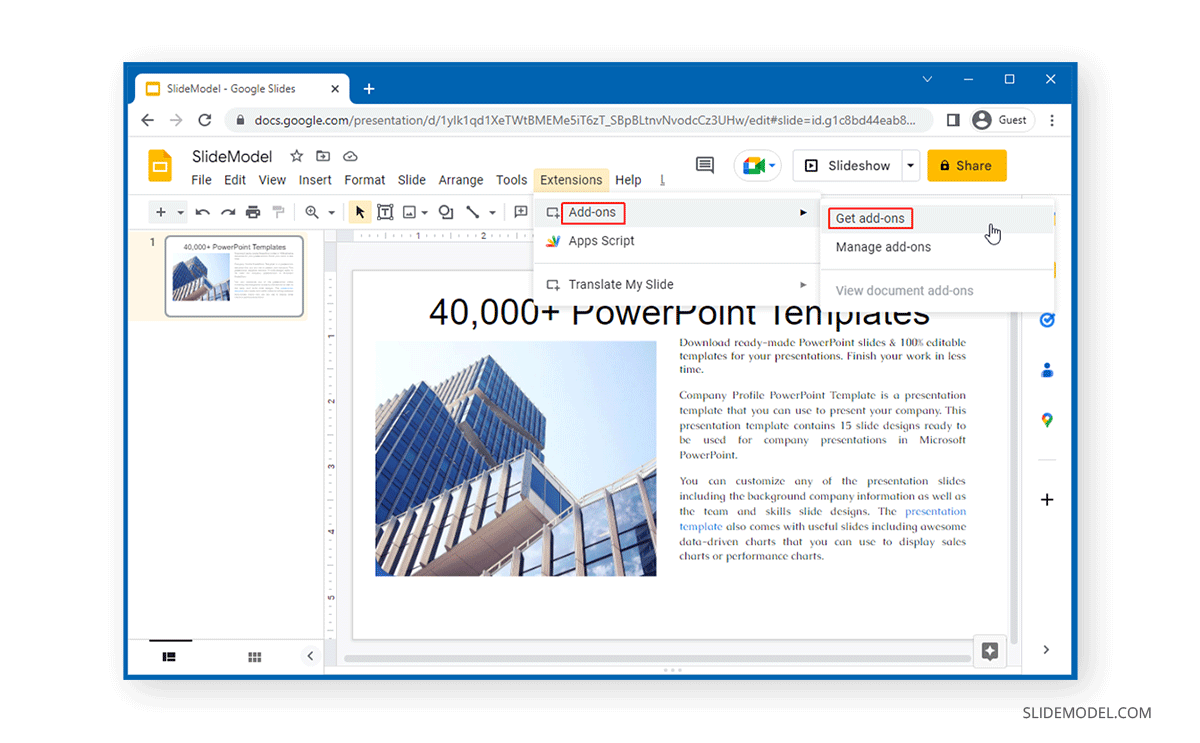The height and width of the screenshot is (743, 1200).
Task: Open the Slideshow options dropdown
Action: pos(910,166)
